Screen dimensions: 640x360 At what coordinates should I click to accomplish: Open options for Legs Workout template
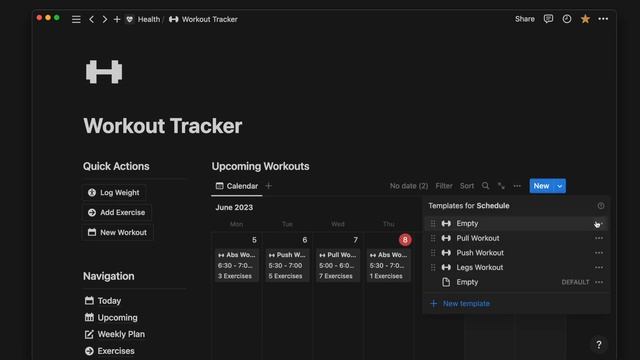pos(599,268)
